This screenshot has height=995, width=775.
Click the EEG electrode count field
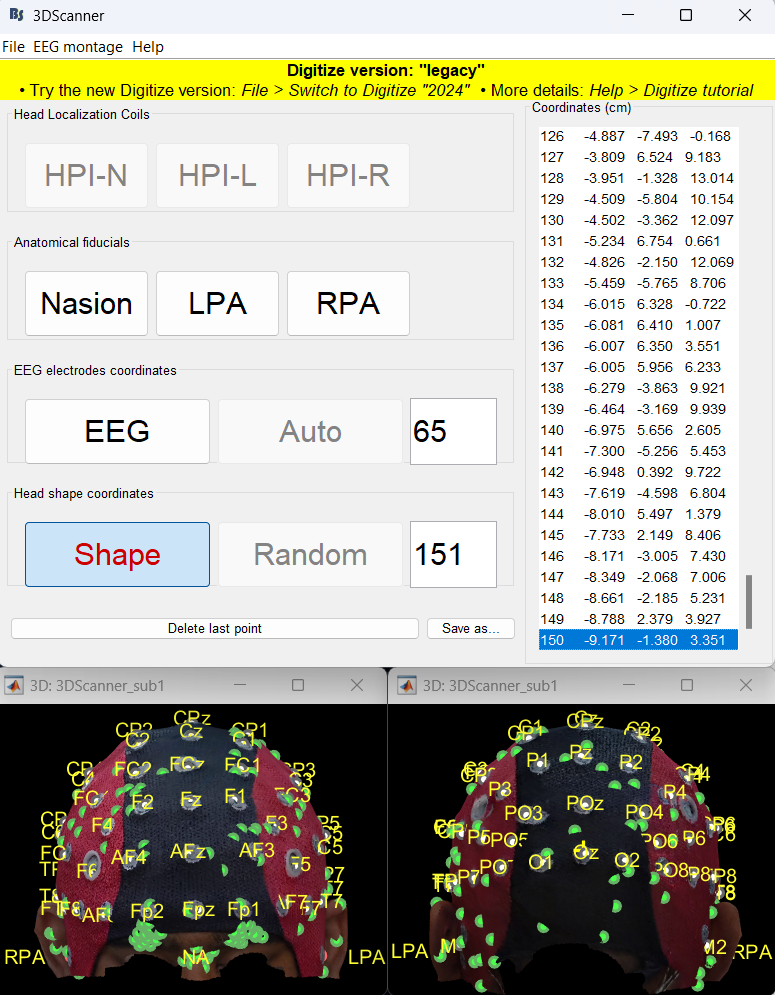click(x=453, y=432)
